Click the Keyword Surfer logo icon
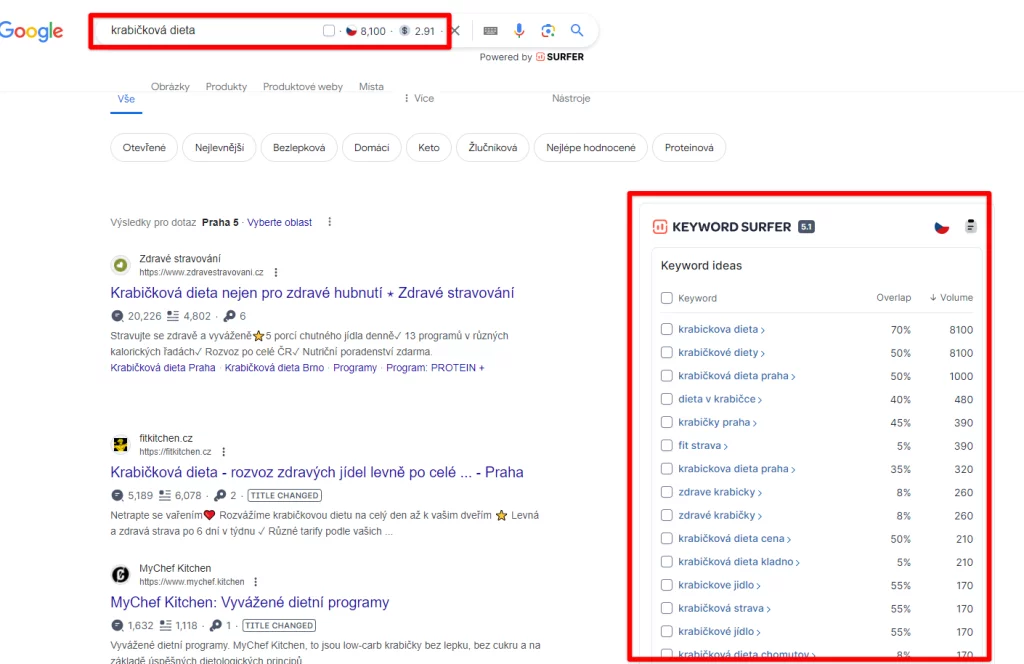 tap(660, 227)
